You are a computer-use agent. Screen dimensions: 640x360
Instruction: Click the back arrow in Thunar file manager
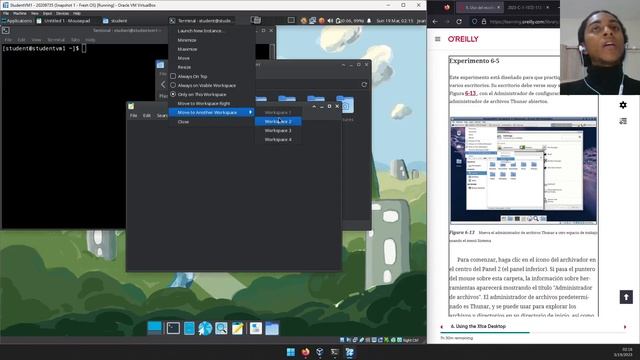coord(163,84)
